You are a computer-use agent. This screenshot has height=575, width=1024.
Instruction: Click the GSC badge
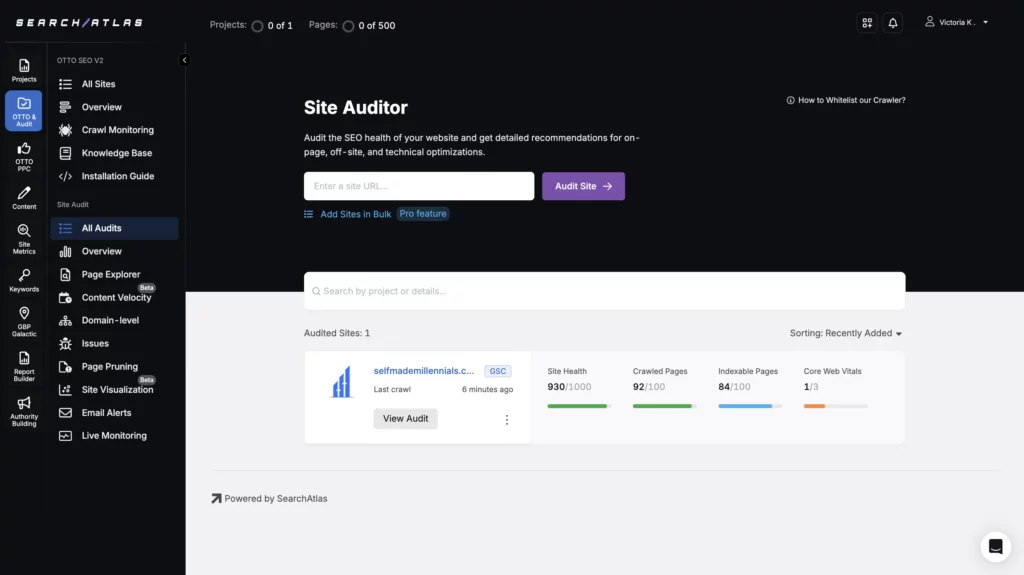(498, 371)
